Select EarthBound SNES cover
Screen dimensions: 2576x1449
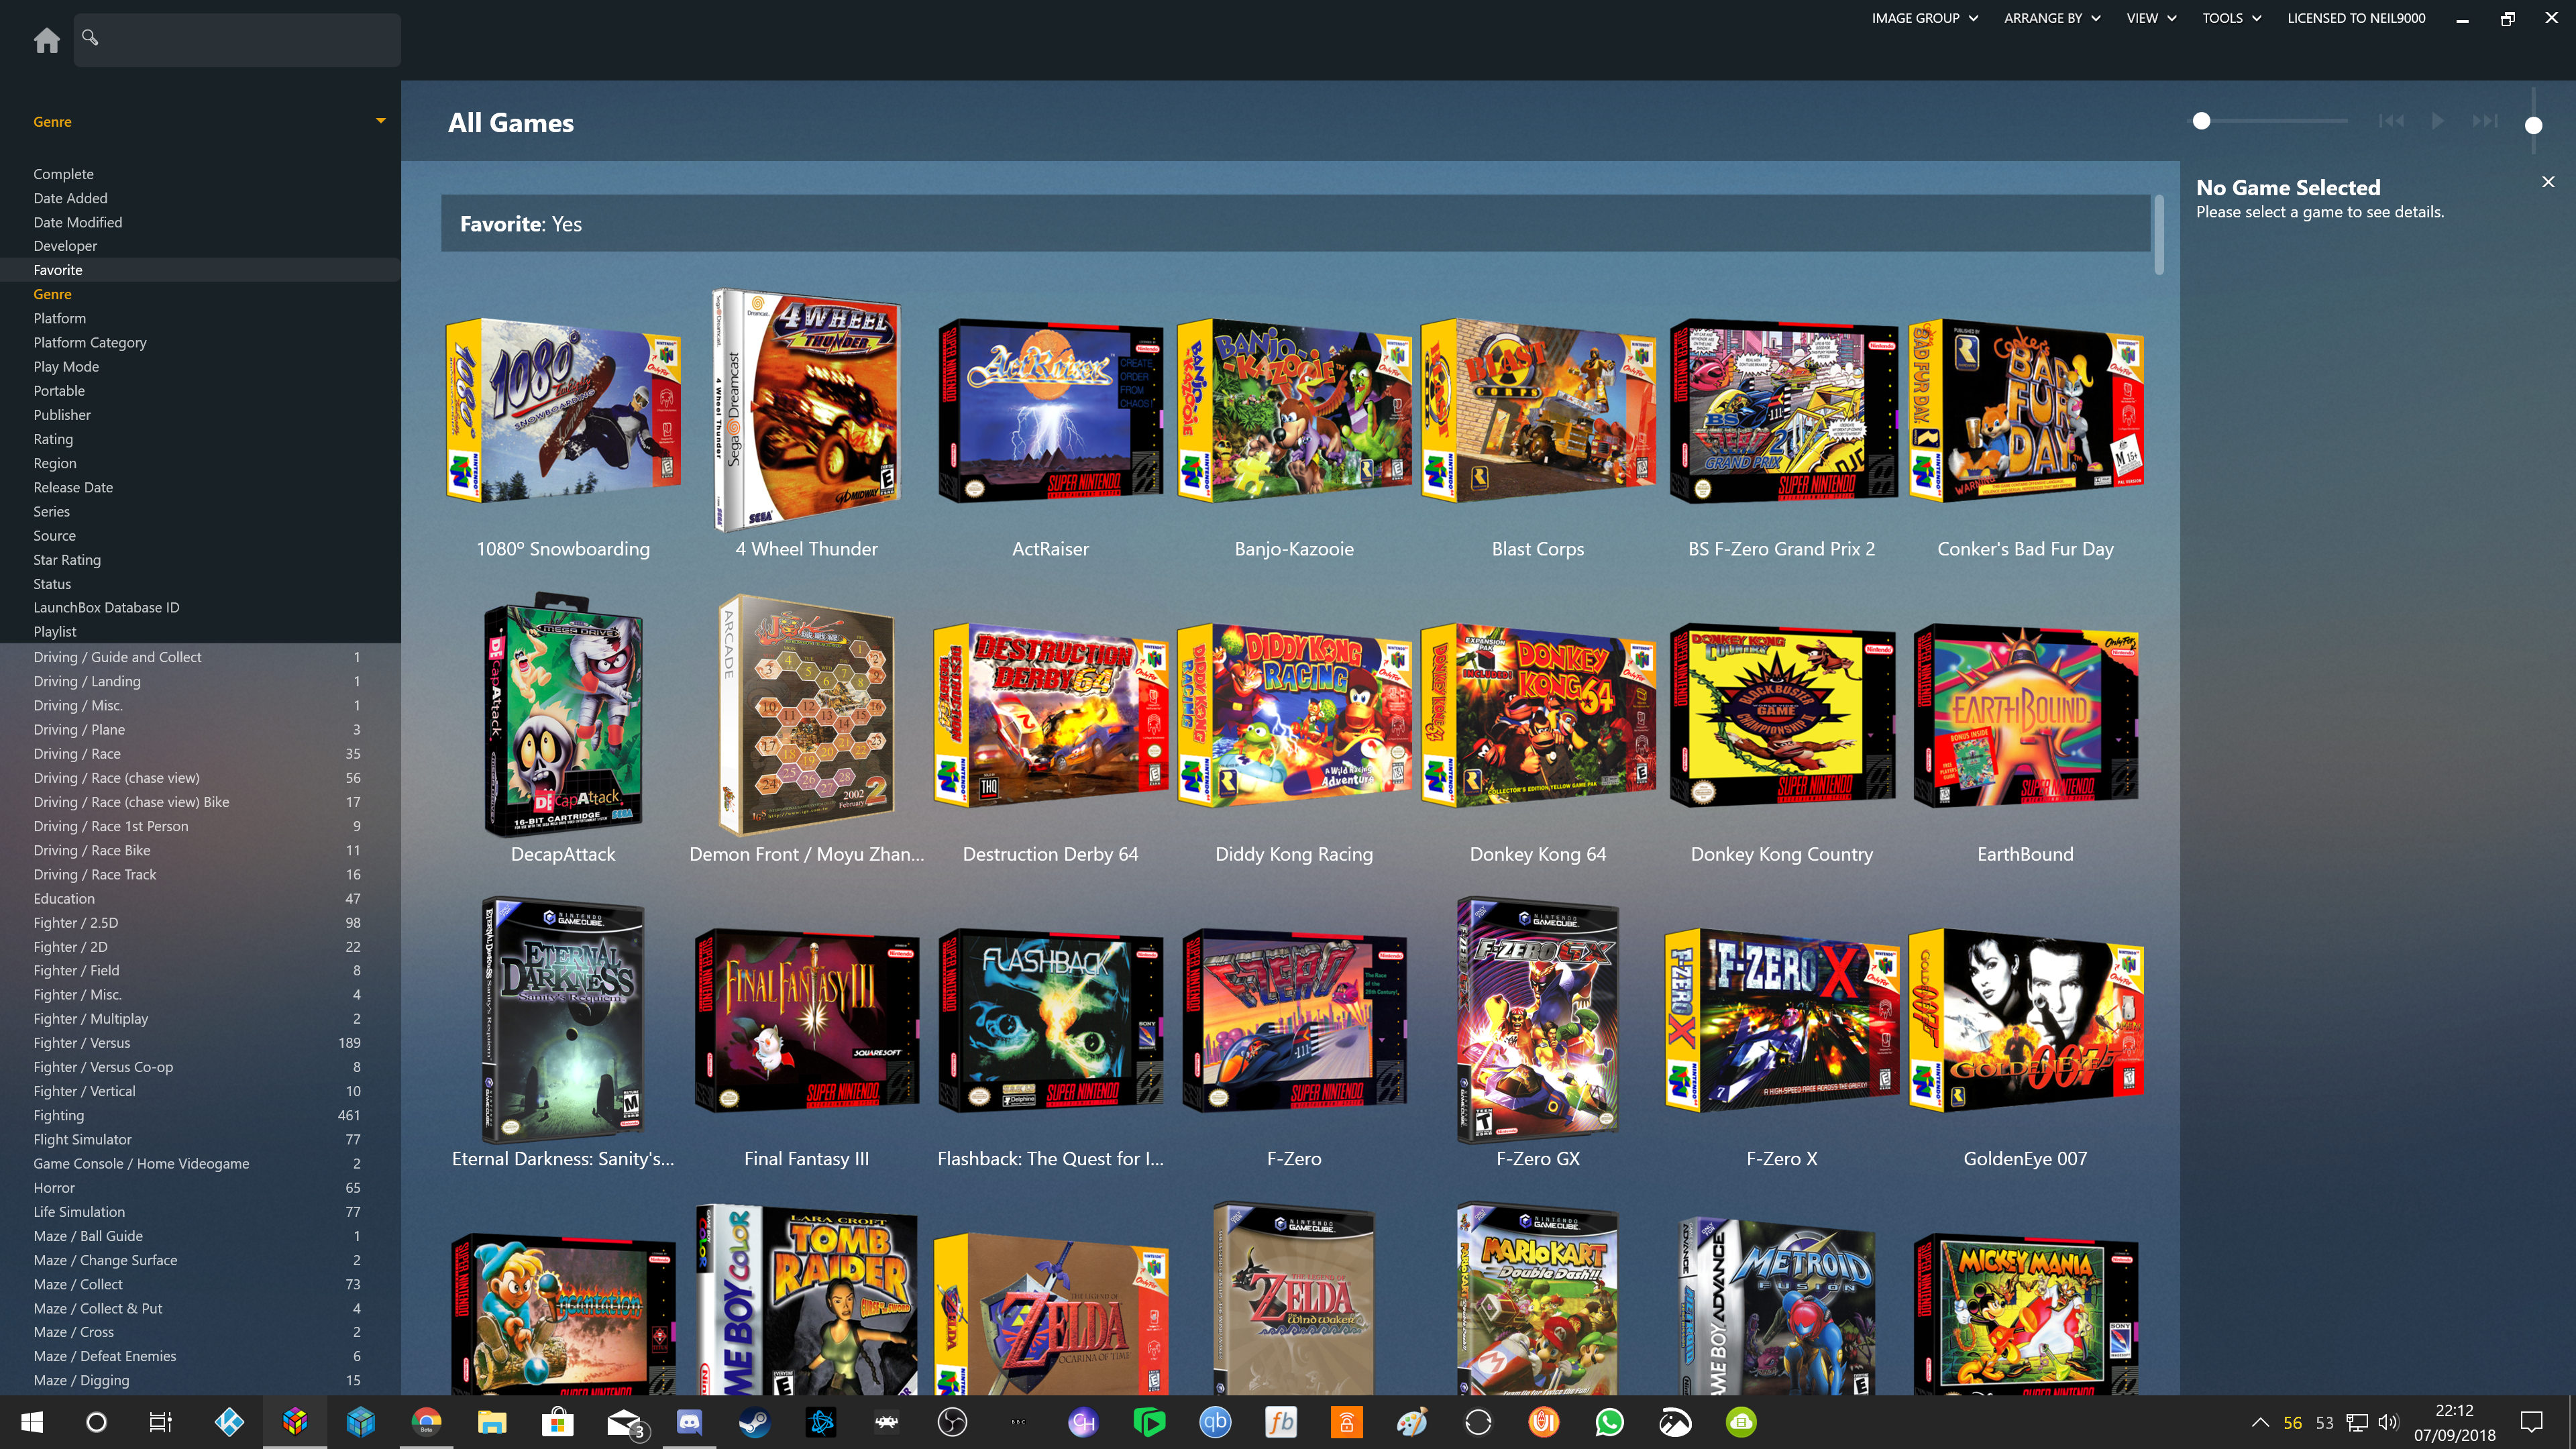tap(2025, 715)
